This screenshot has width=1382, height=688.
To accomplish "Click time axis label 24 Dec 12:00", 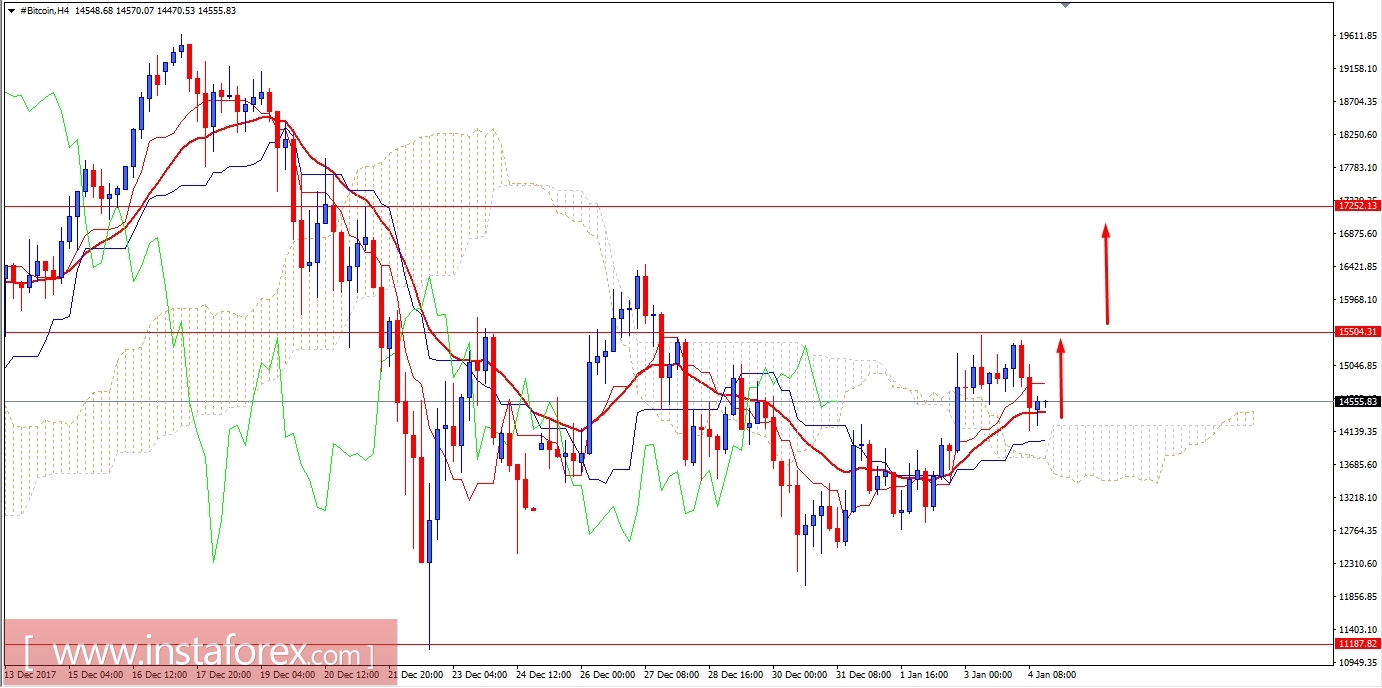I will point(545,675).
